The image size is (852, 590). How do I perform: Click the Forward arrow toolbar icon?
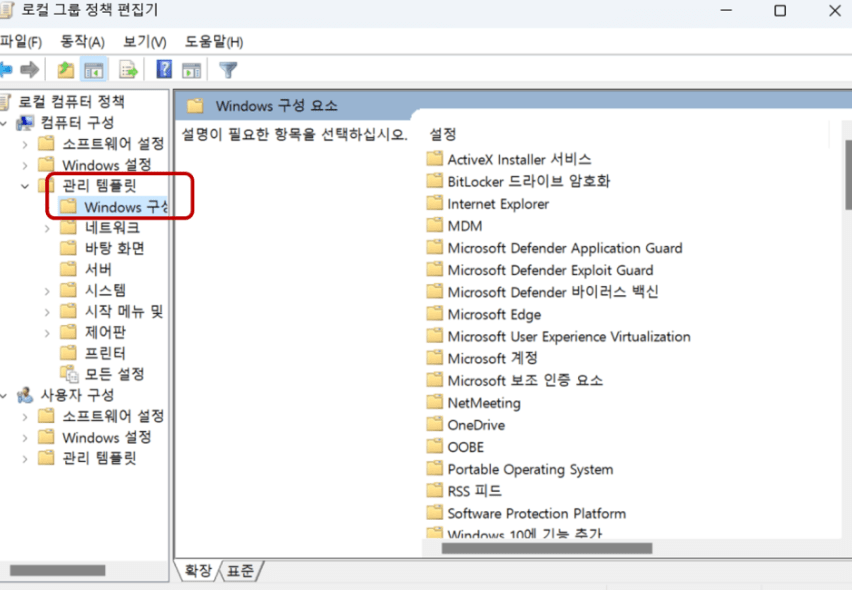(29, 70)
